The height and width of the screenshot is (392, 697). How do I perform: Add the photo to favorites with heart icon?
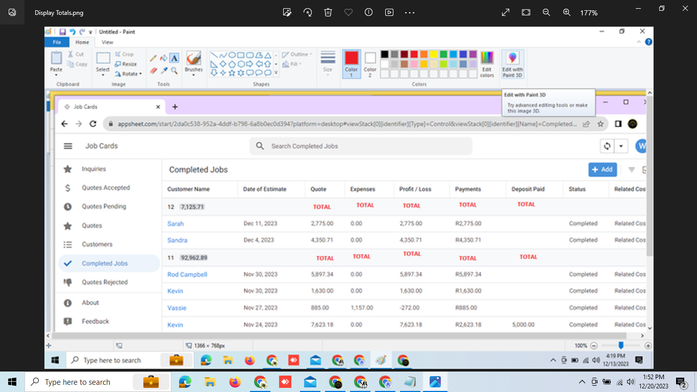coord(348,12)
